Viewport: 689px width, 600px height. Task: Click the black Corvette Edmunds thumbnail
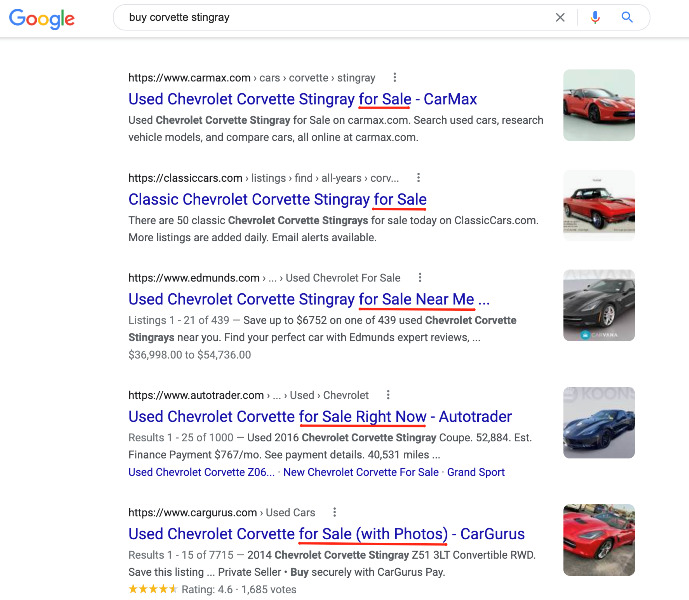(x=599, y=305)
